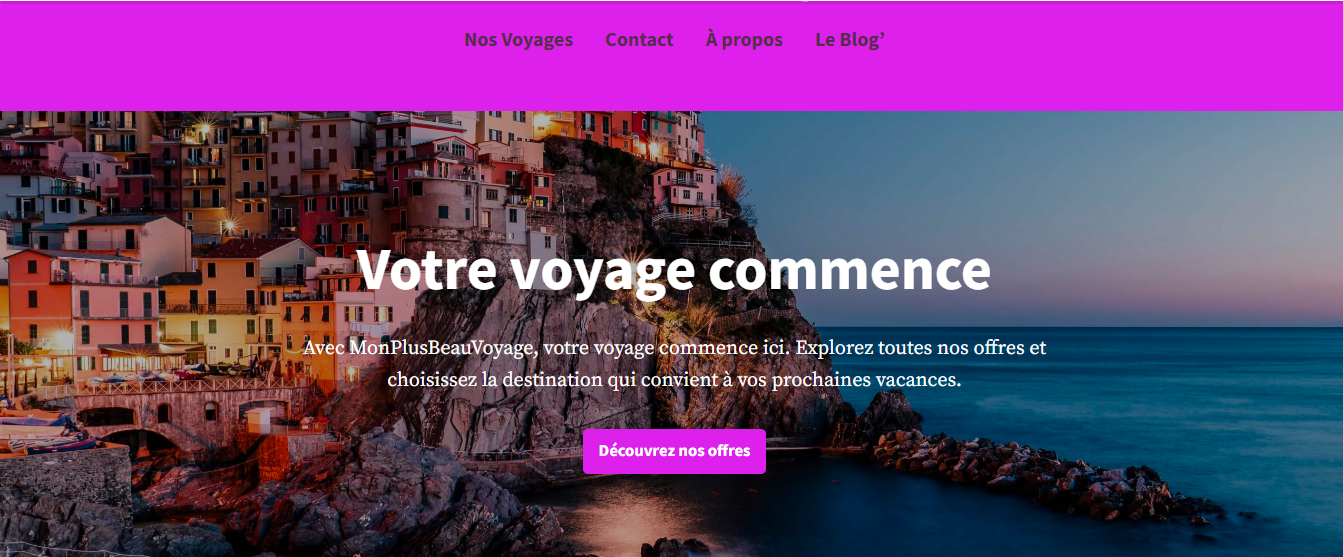Click the orange building at left edge
This screenshot has height=557, width=1343.
pyautogui.click(x=40, y=300)
